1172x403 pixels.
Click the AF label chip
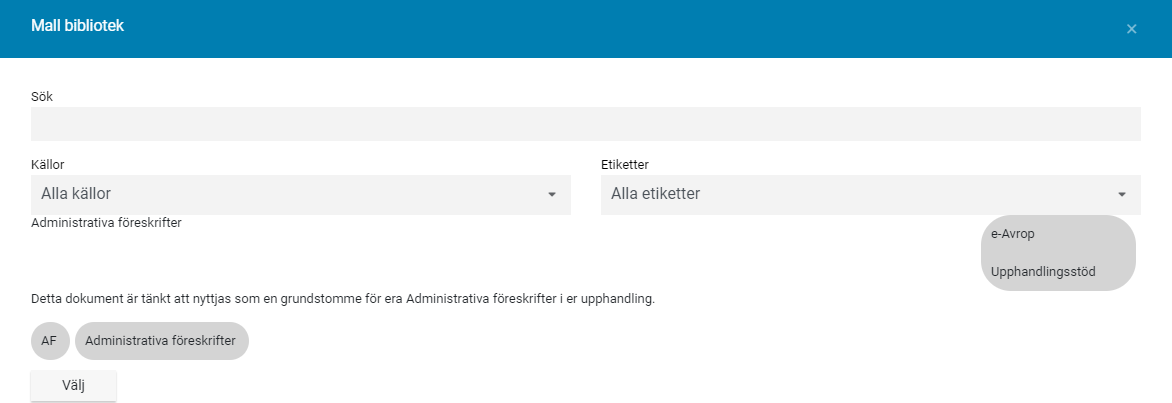49,341
